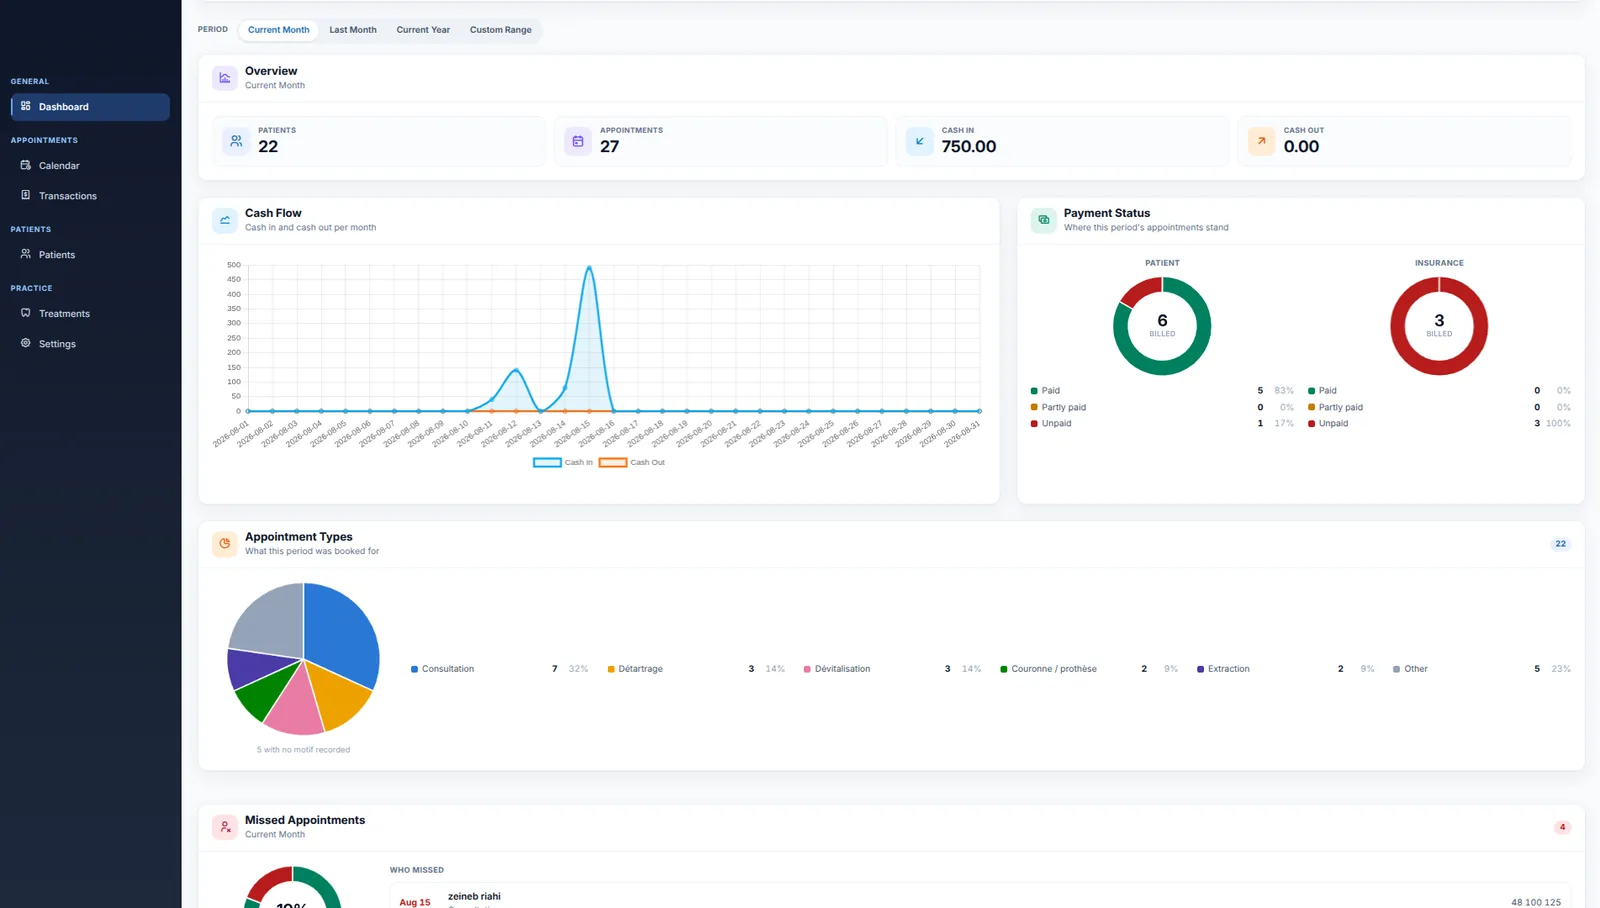The height and width of the screenshot is (908, 1600).
Task: Click the phone number 48 100 125
Action: [x=1536, y=902]
